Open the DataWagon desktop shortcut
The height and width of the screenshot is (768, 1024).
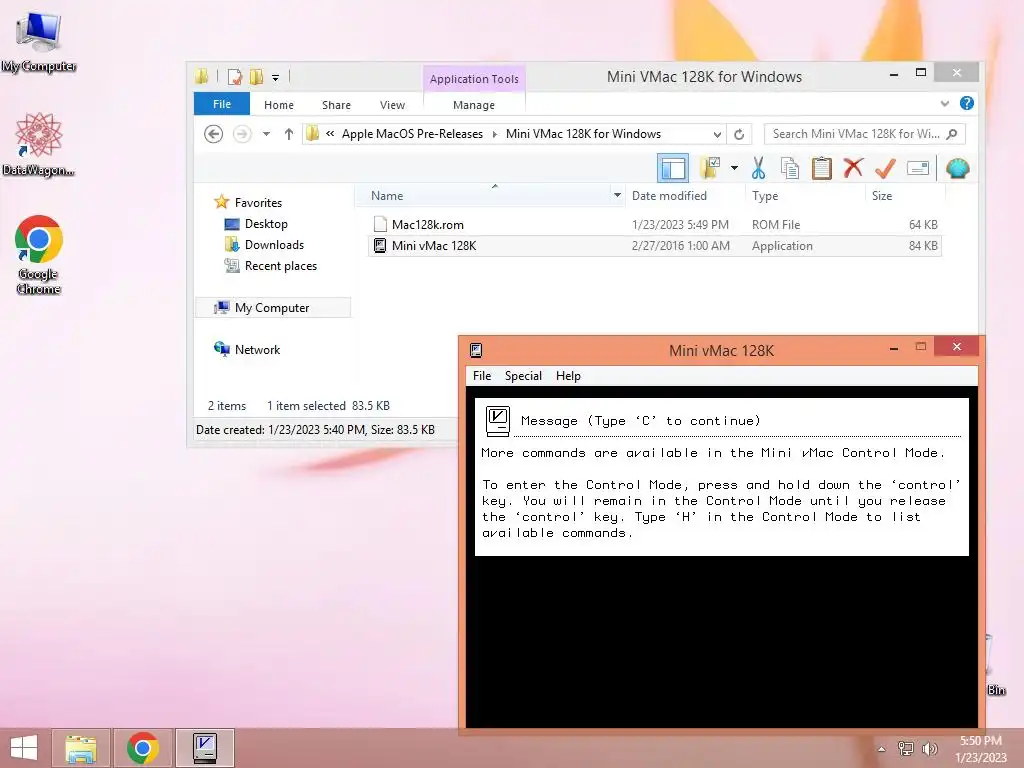39,145
